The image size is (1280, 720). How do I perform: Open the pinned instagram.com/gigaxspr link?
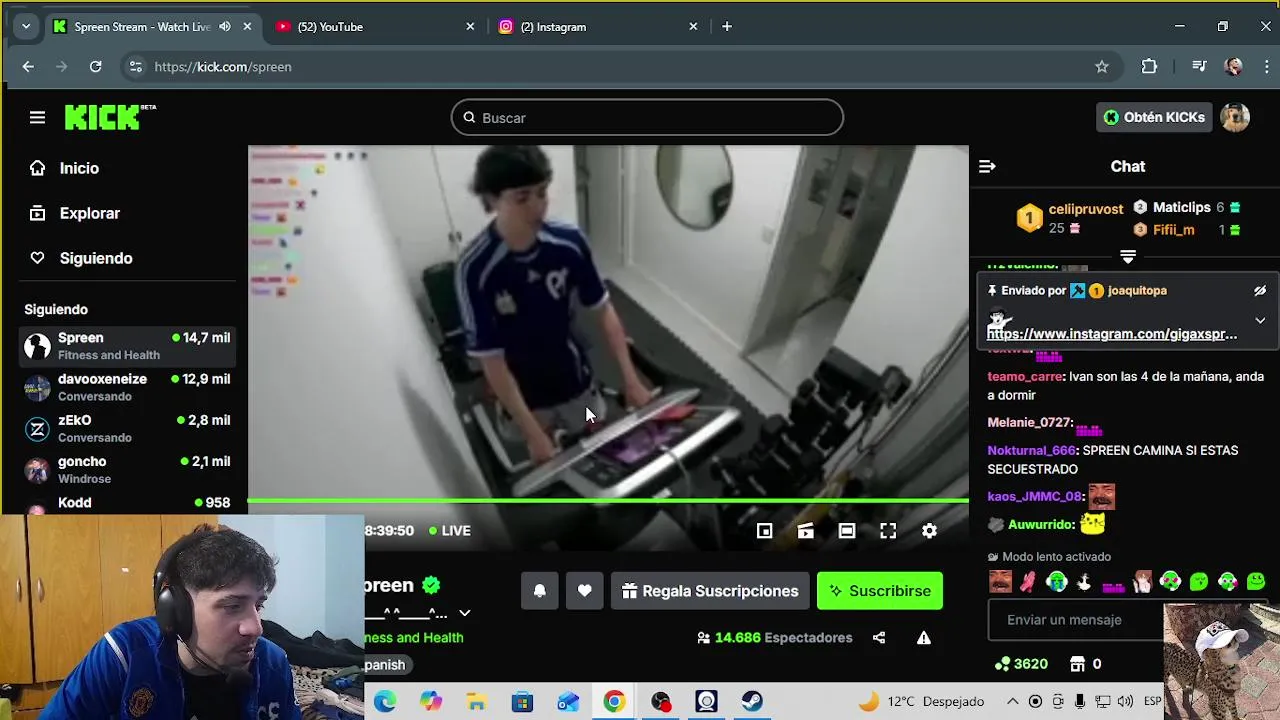(x=1112, y=334)
